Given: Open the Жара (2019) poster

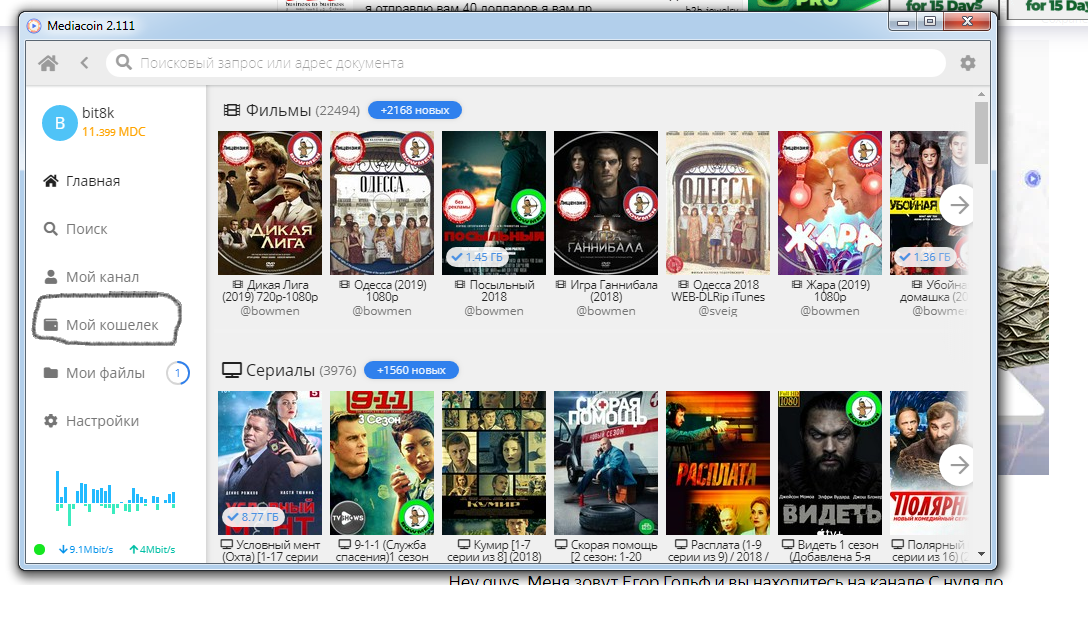Looking at the screenshot, I should [830, 203].
